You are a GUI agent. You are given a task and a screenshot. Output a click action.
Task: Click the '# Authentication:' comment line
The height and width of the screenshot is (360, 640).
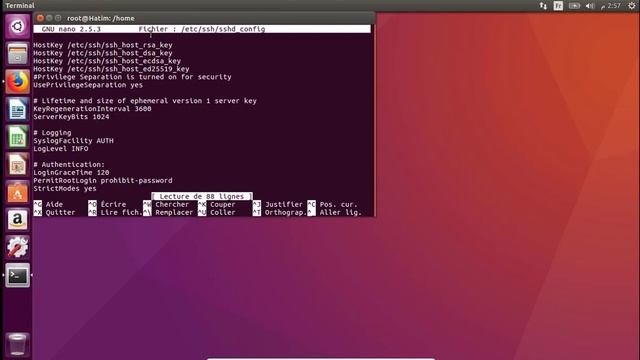[69, 164]
